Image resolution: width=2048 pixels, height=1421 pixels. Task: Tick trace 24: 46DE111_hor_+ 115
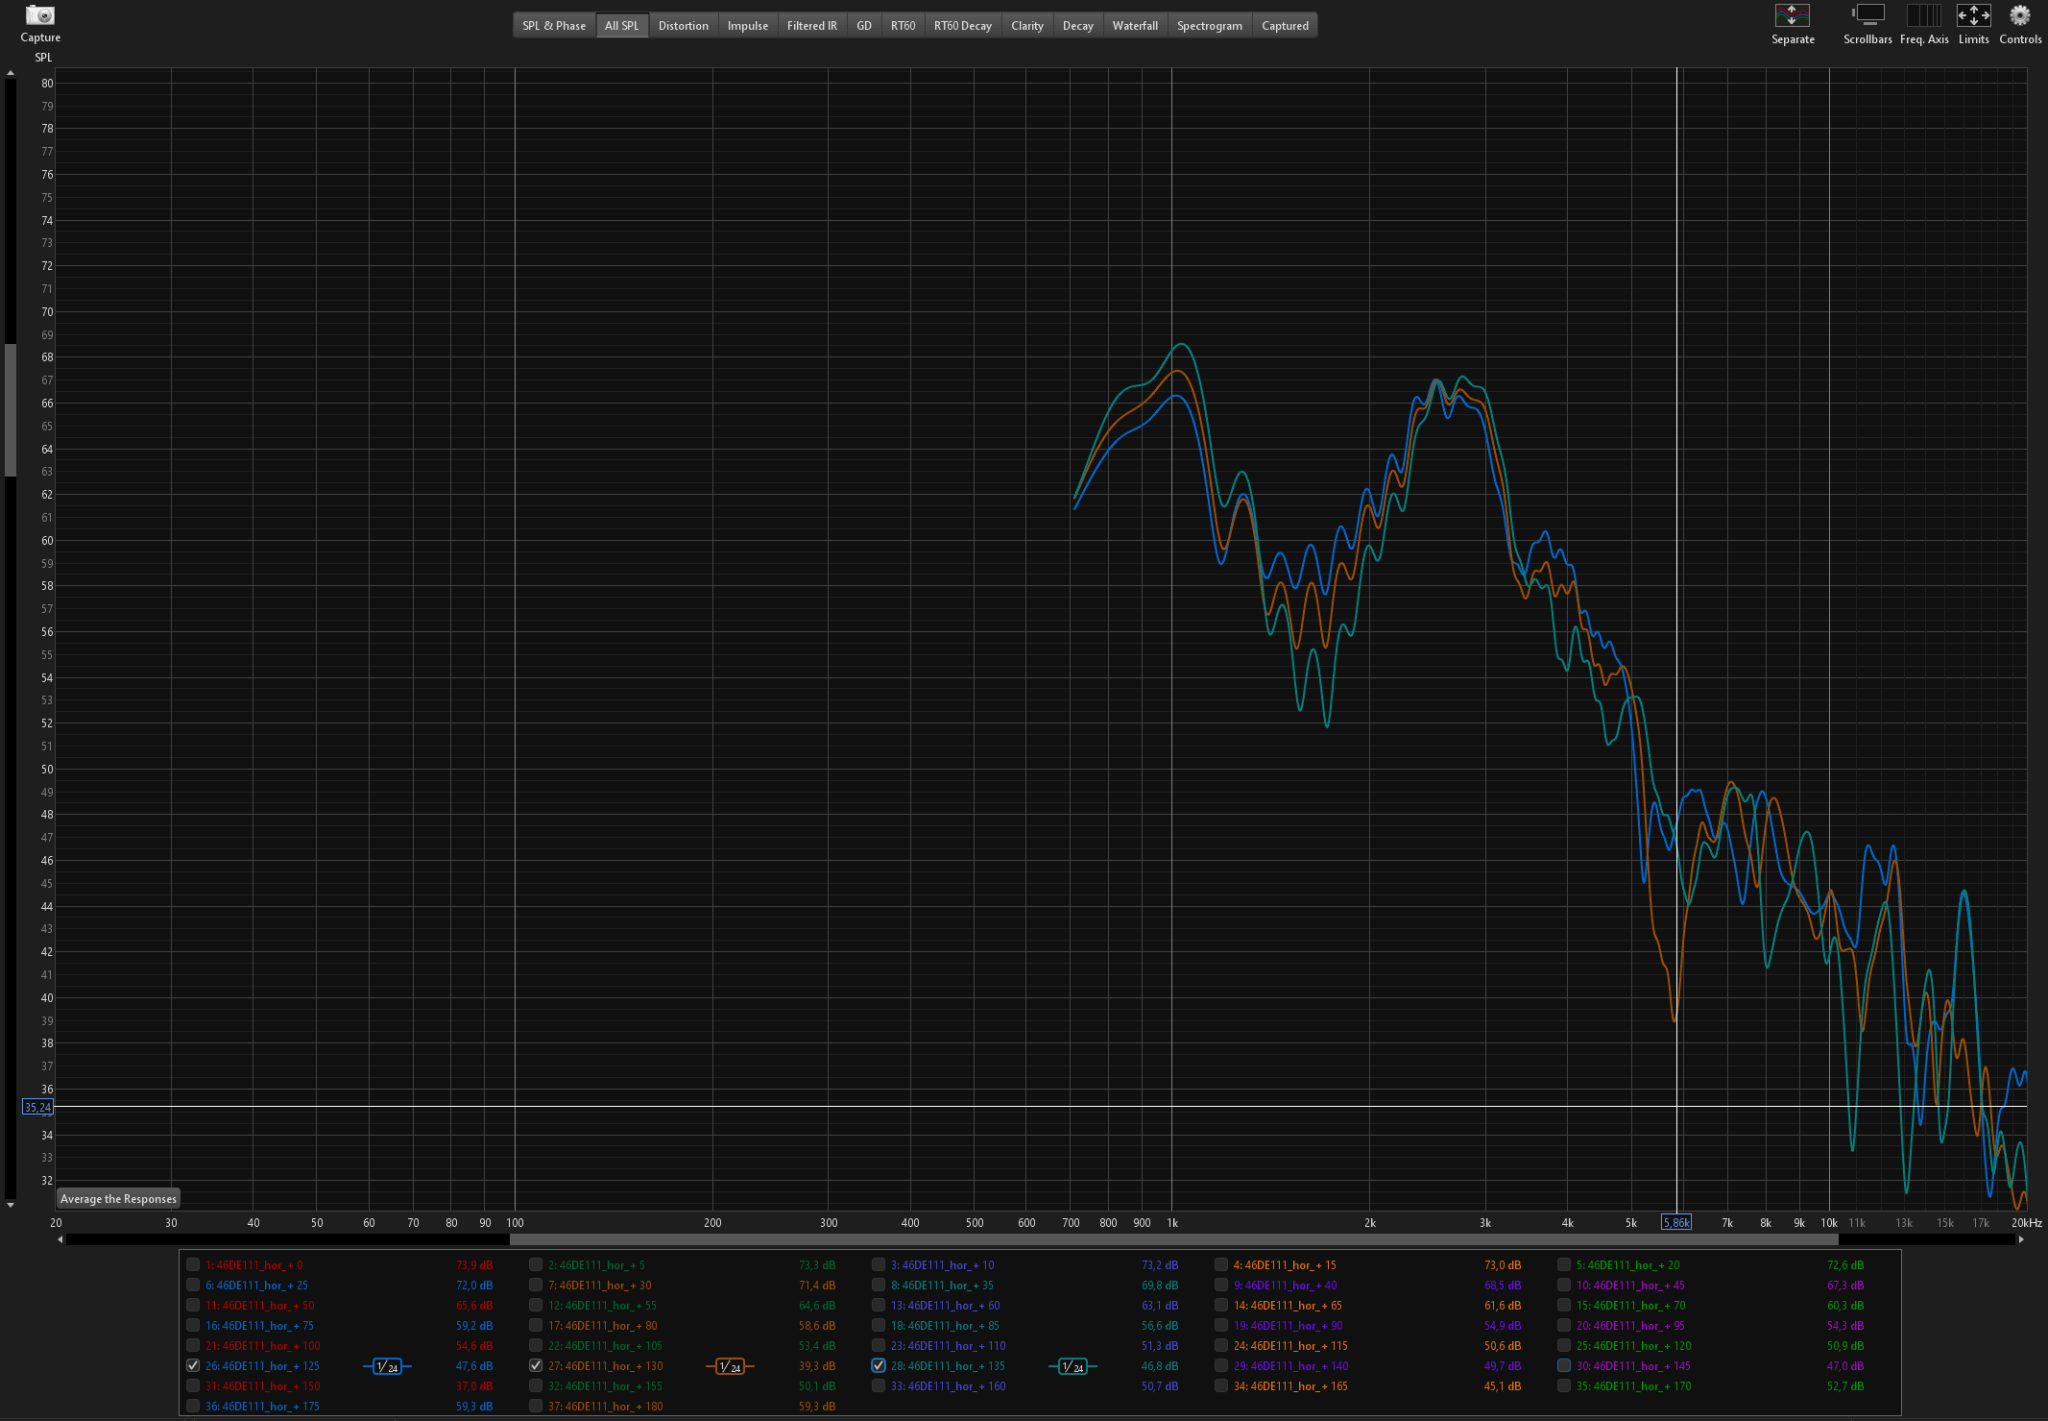[1221, 1346]
